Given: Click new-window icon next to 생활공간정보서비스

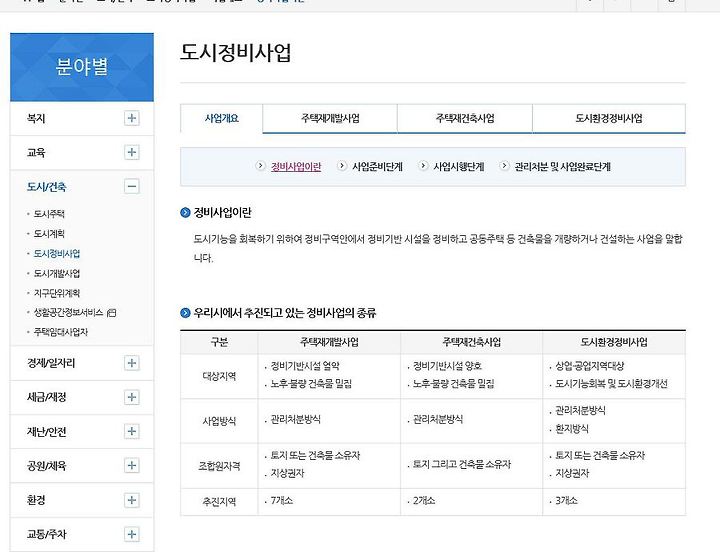Looking at the screenshot, I should click(x=111, y=313).
